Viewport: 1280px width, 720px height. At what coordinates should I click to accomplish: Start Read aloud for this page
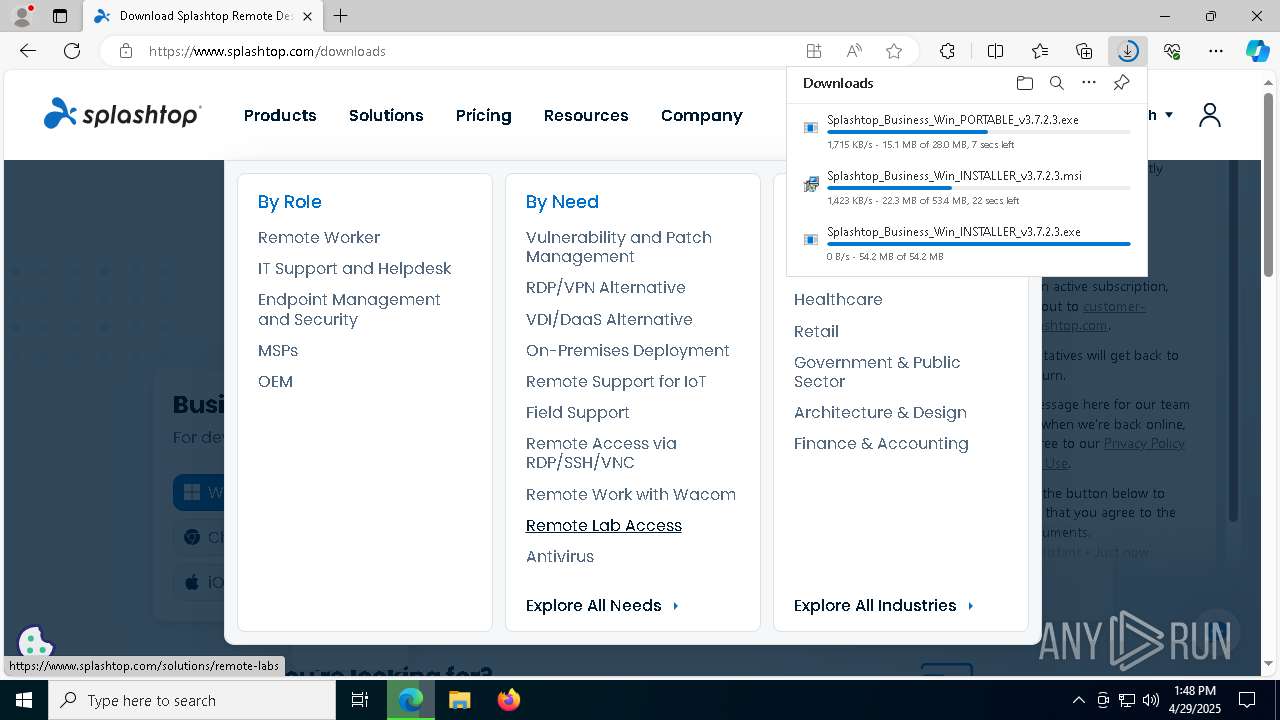tap(854, 51)
